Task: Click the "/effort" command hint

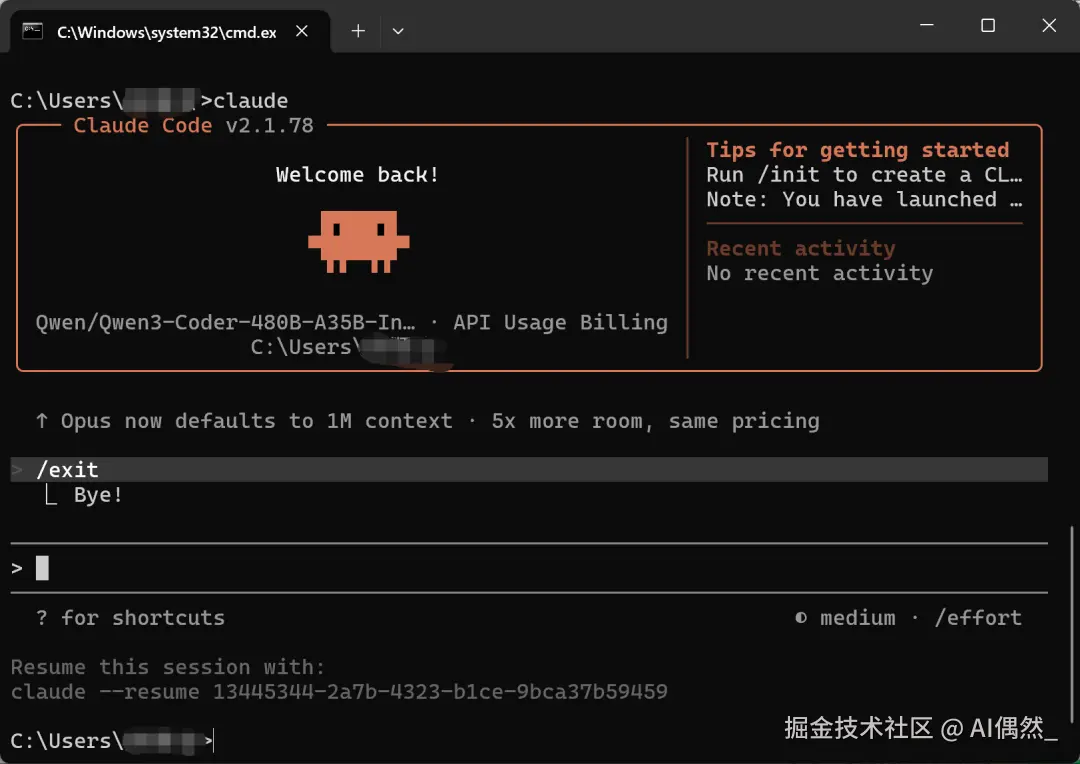Action: [x=977, y=618]
